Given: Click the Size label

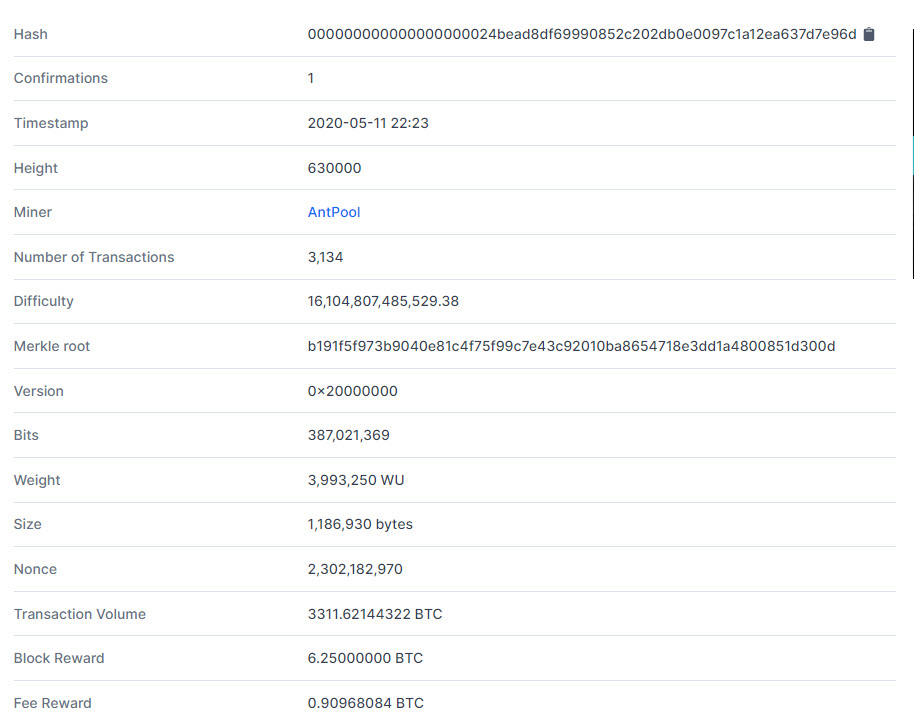Looking at the screenshot, I should [27, 524].
